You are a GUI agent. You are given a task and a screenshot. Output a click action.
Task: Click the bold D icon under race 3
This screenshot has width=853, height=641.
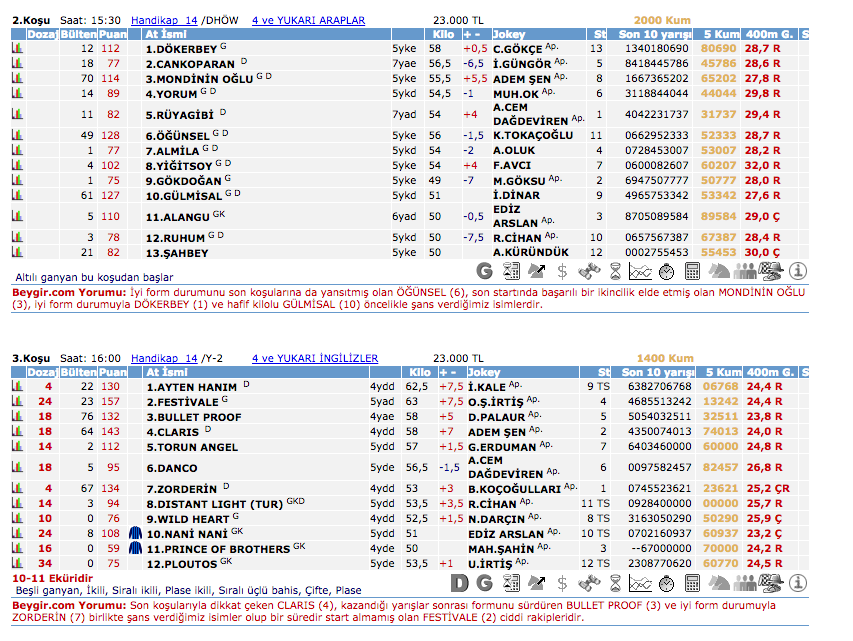(x=459, y=583)
